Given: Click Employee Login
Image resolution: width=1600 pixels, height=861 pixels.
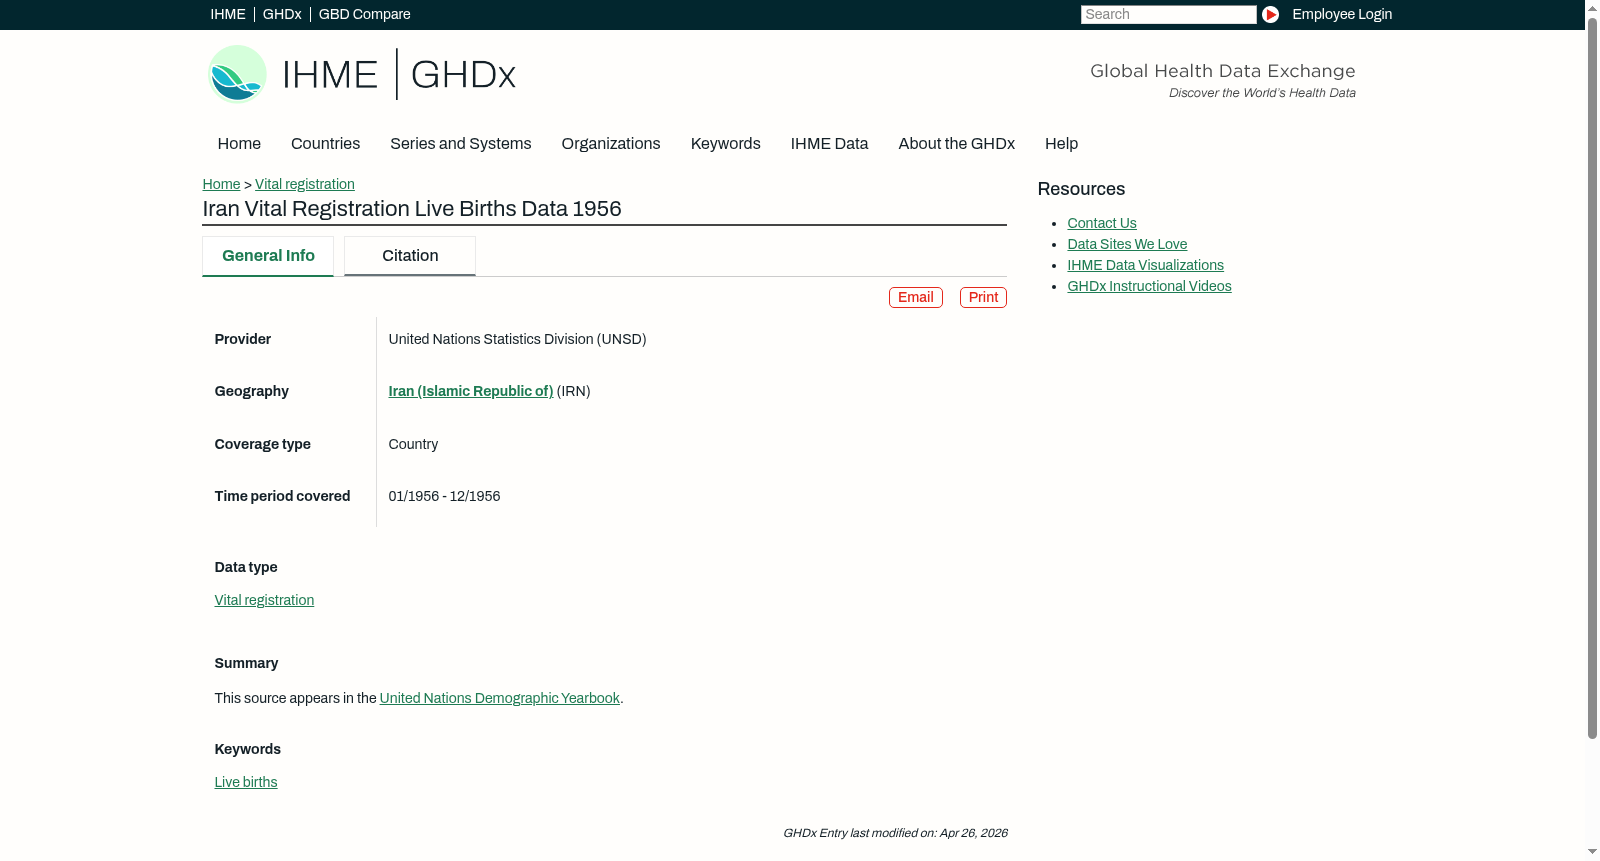Looking at the screenshot, I should [x=1342, y=14].
